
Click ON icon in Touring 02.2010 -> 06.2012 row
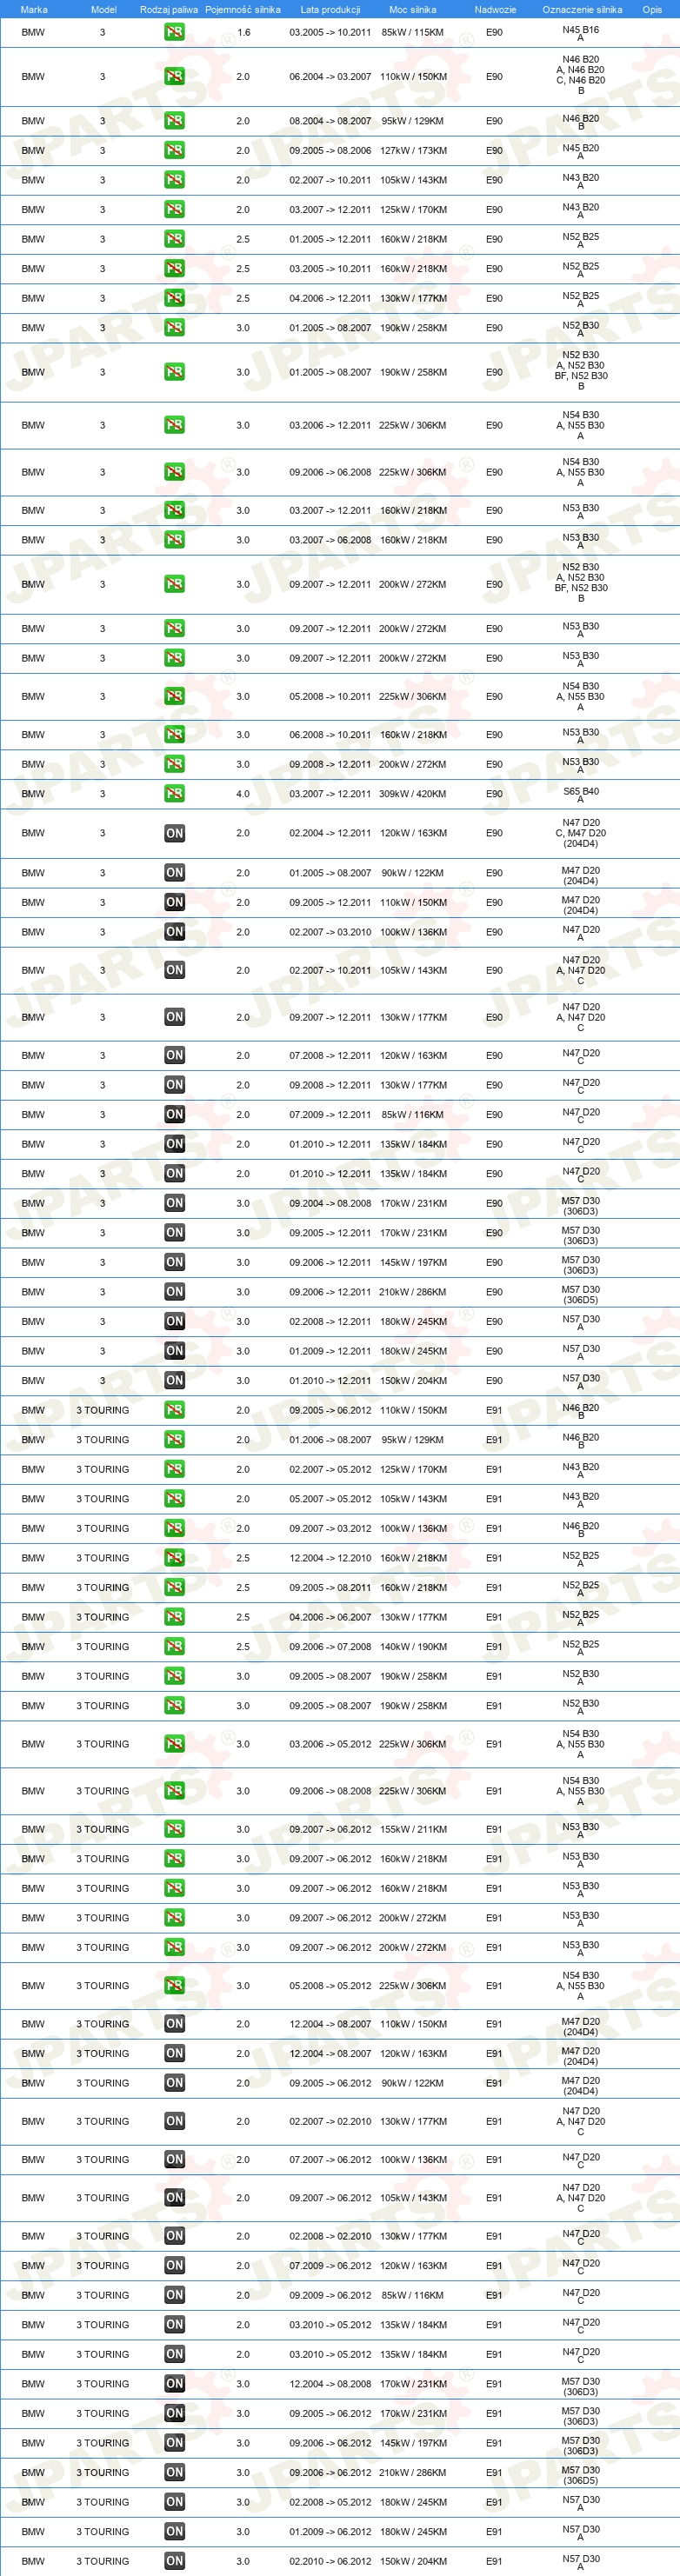tap(174, 2561)
